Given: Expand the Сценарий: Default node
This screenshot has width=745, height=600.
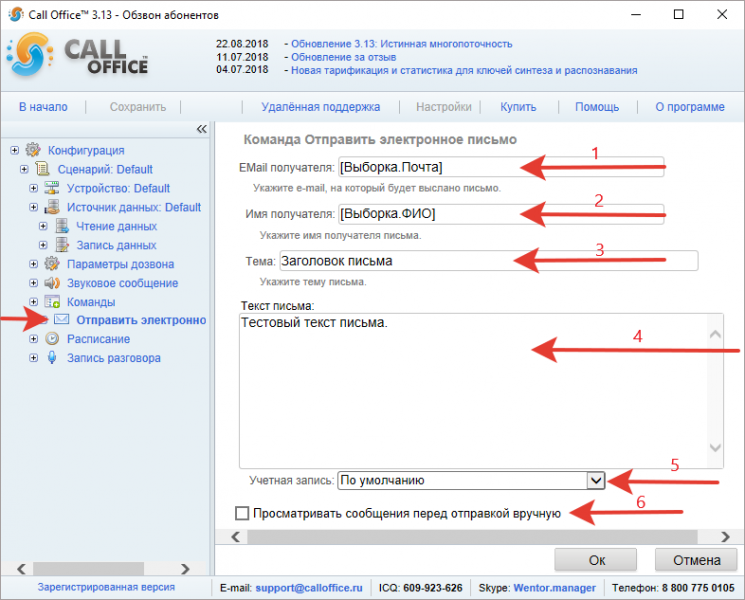Looking at the screenshot, I should tap(24, 169).
